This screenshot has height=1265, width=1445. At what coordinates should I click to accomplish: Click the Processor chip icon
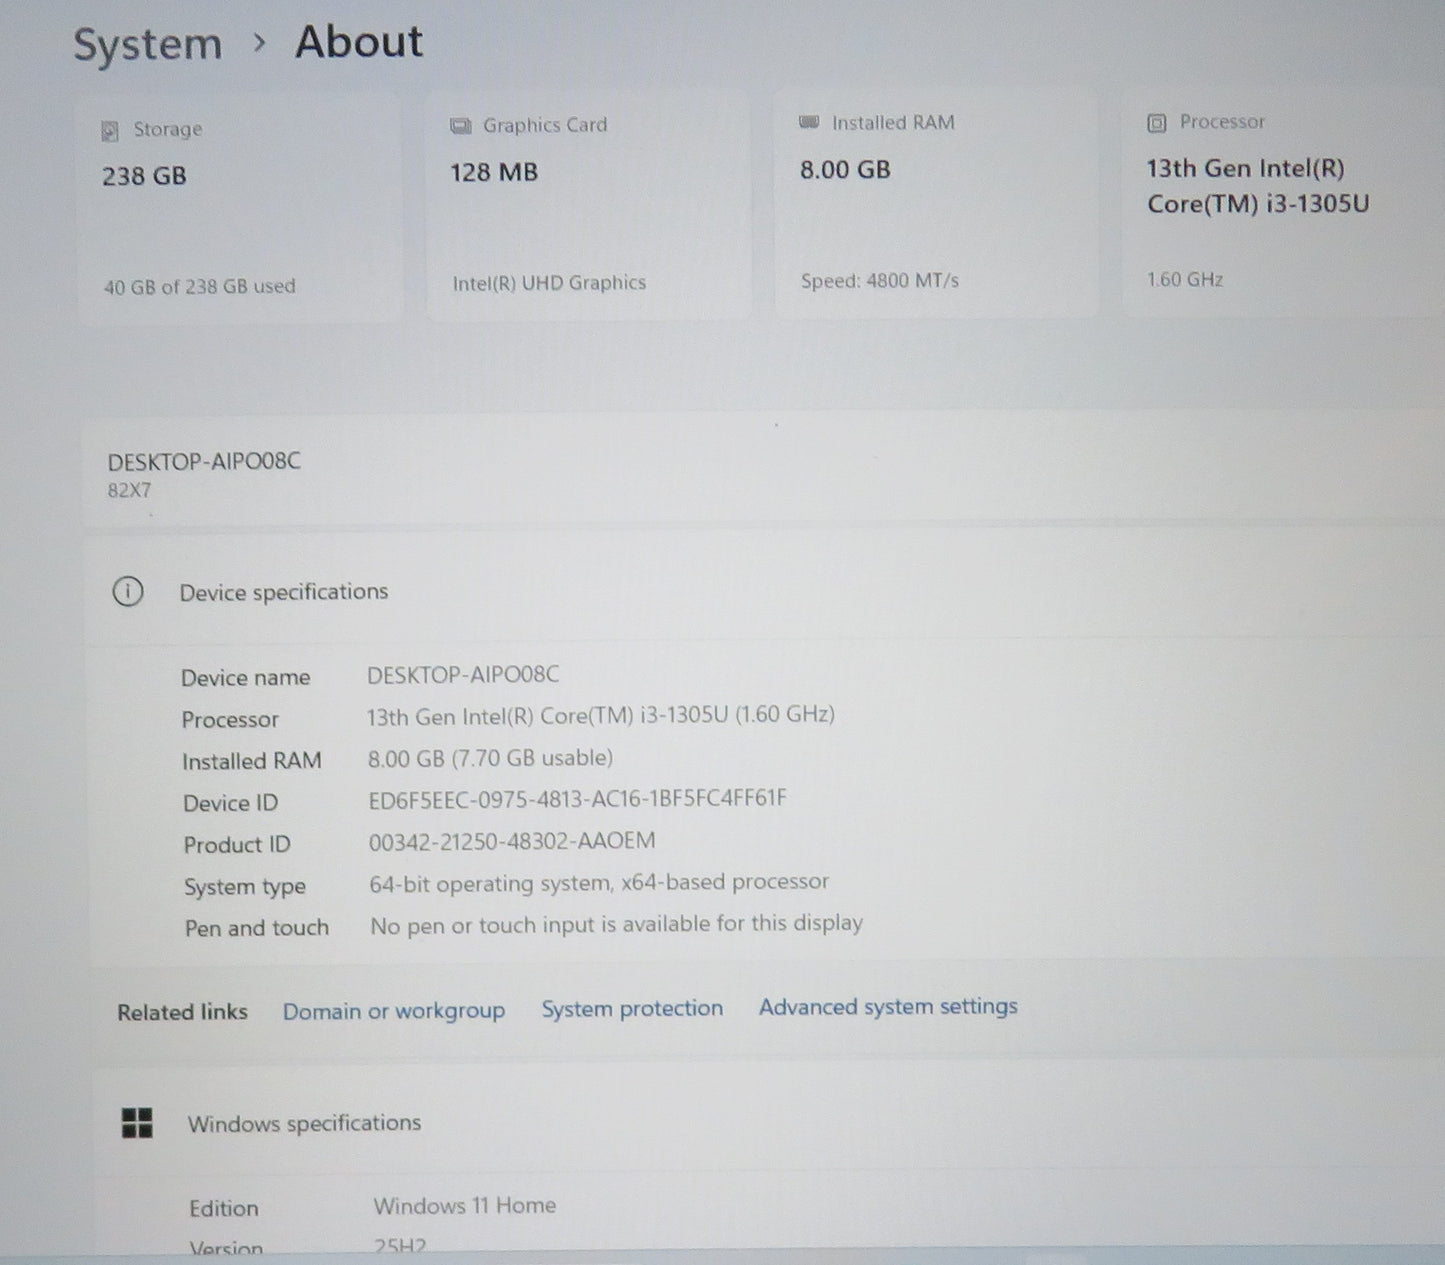pyautogui.click(x=1157, y=123)
